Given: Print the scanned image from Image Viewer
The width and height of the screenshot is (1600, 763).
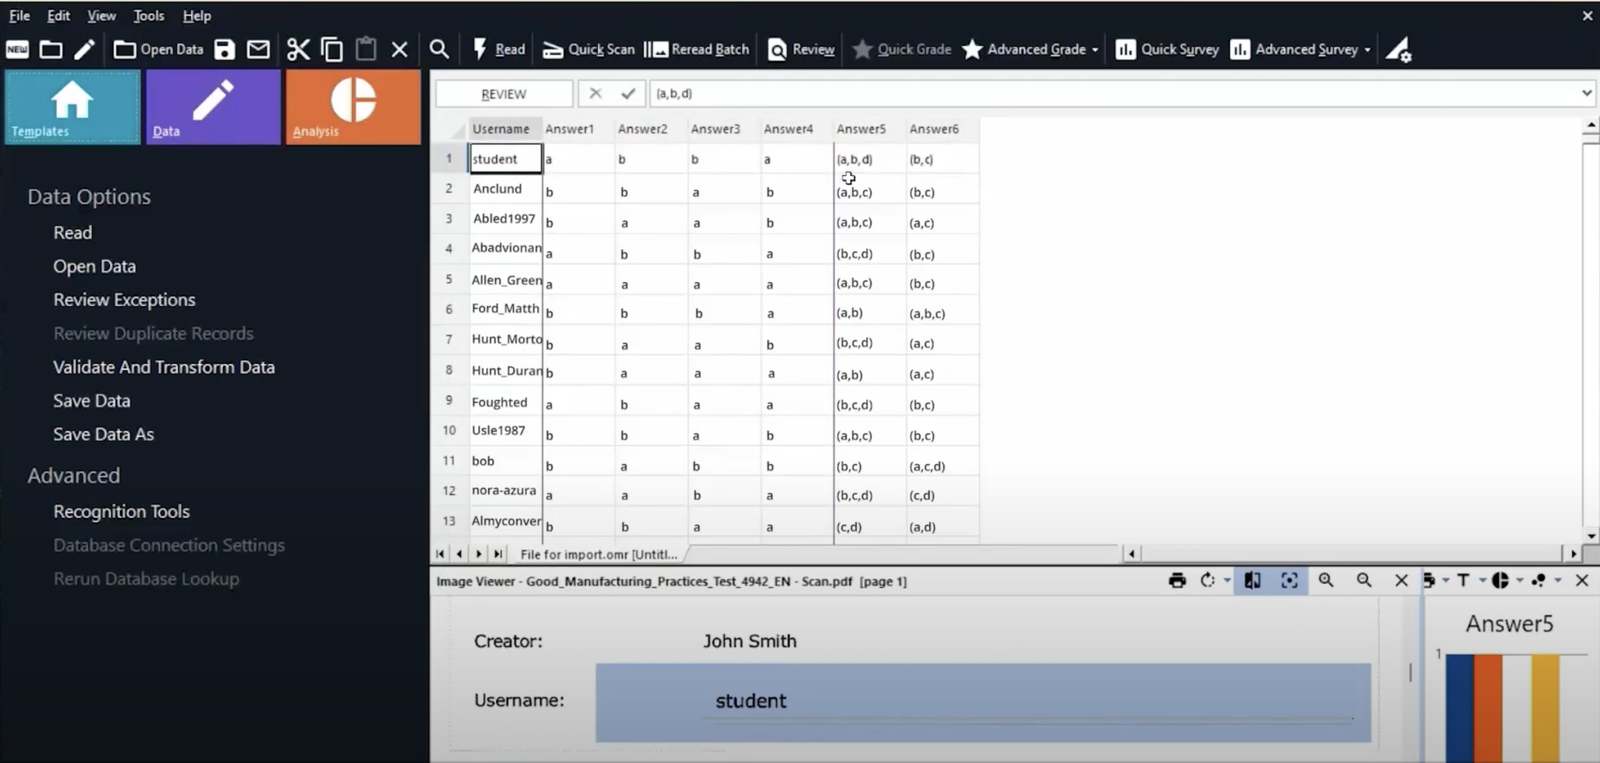Looking at the screenshot, I should click(x=1177, y=581).
